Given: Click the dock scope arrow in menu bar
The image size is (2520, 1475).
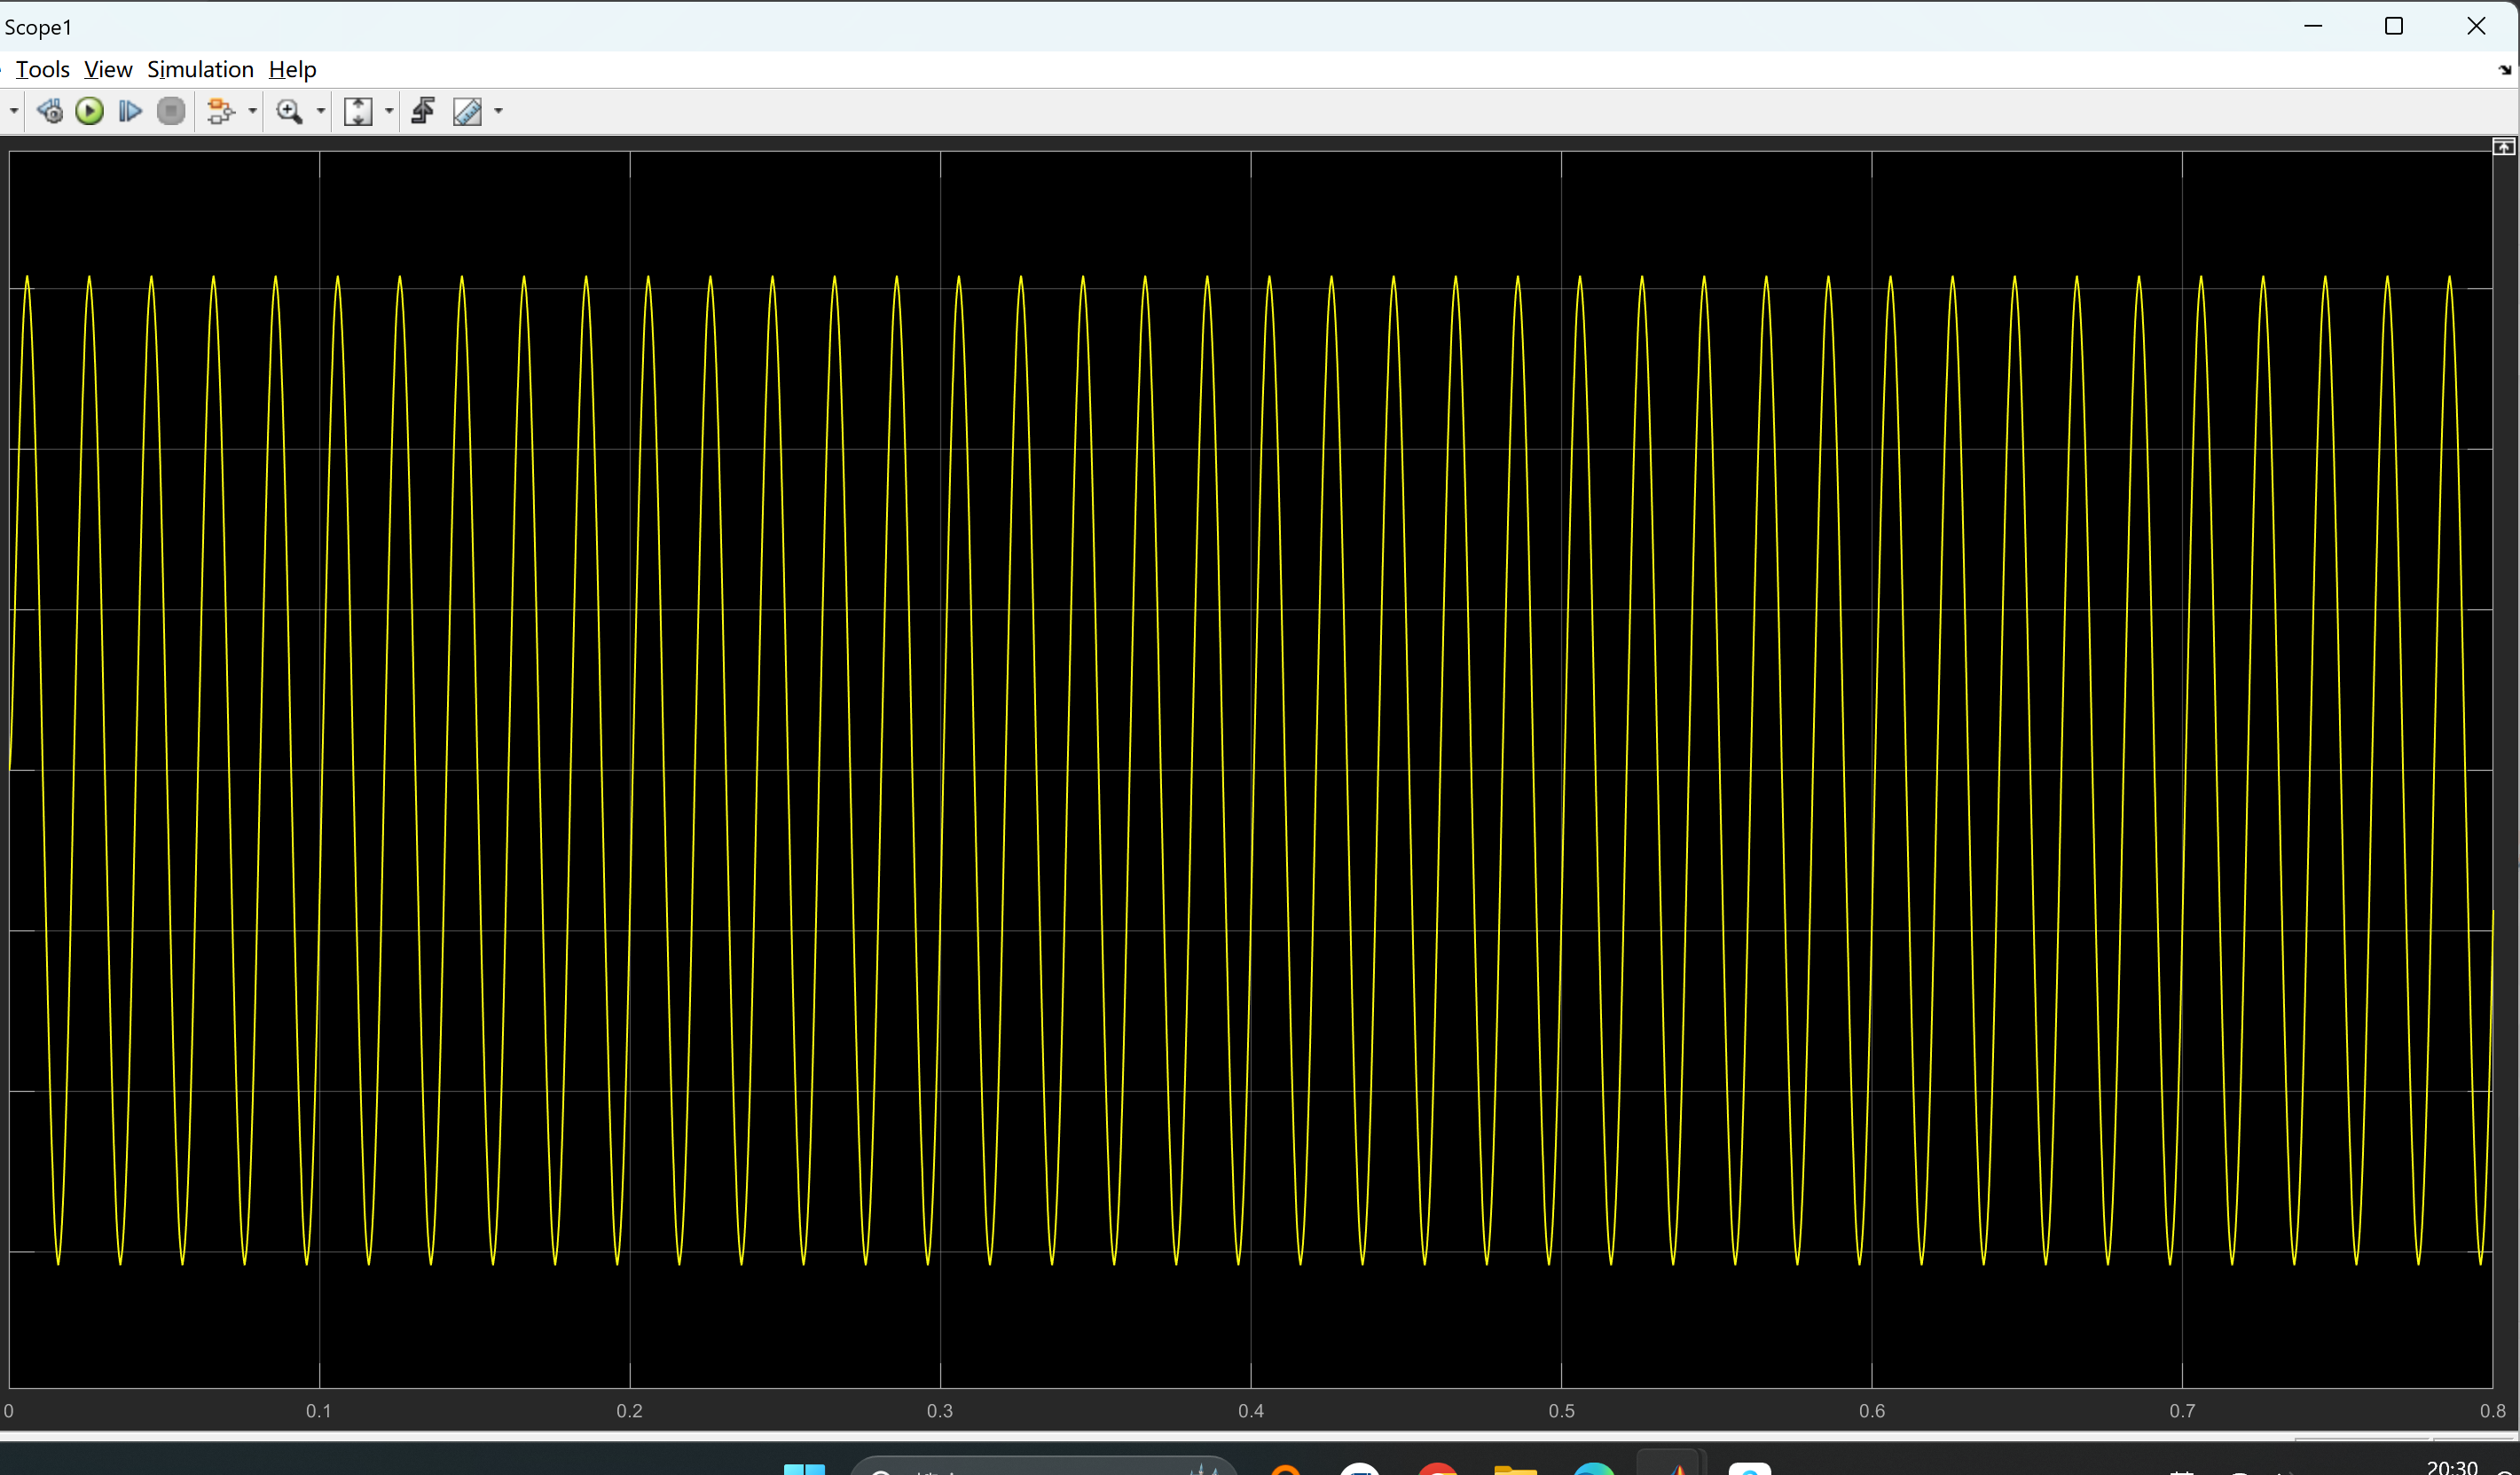Looking at the screenshot, I should (2505, 70).
